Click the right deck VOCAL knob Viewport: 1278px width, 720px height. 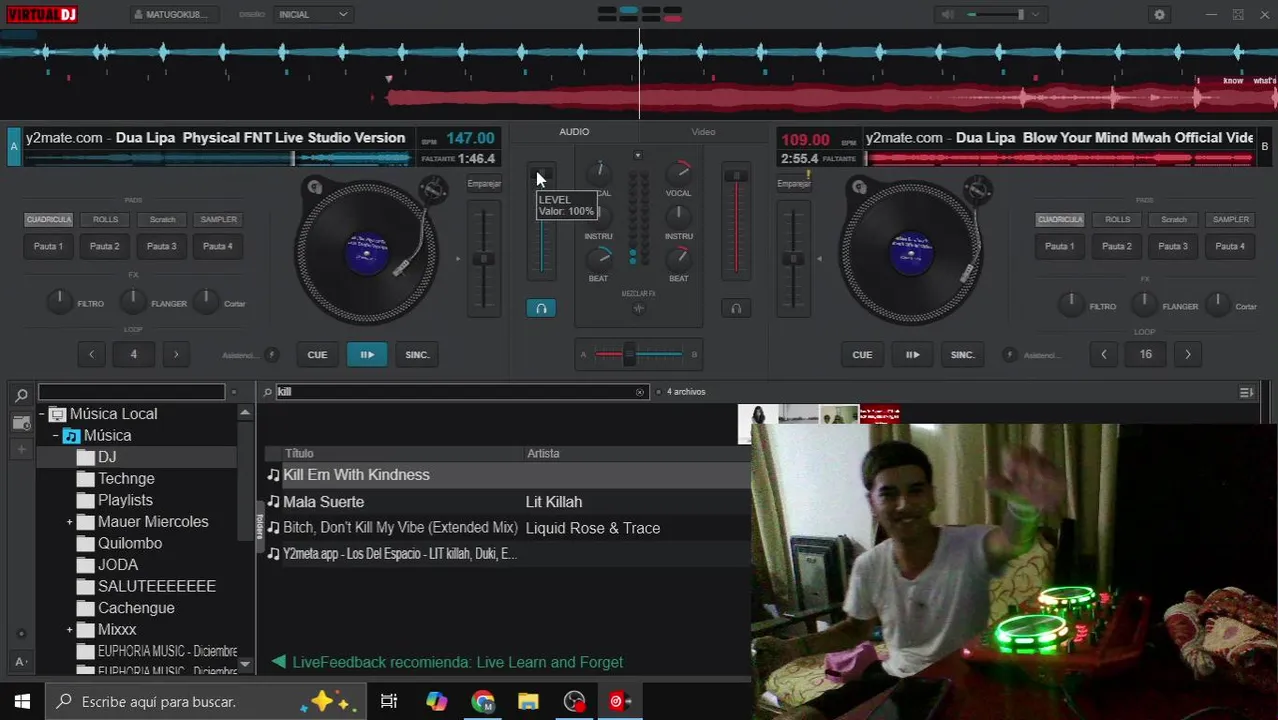678,172
